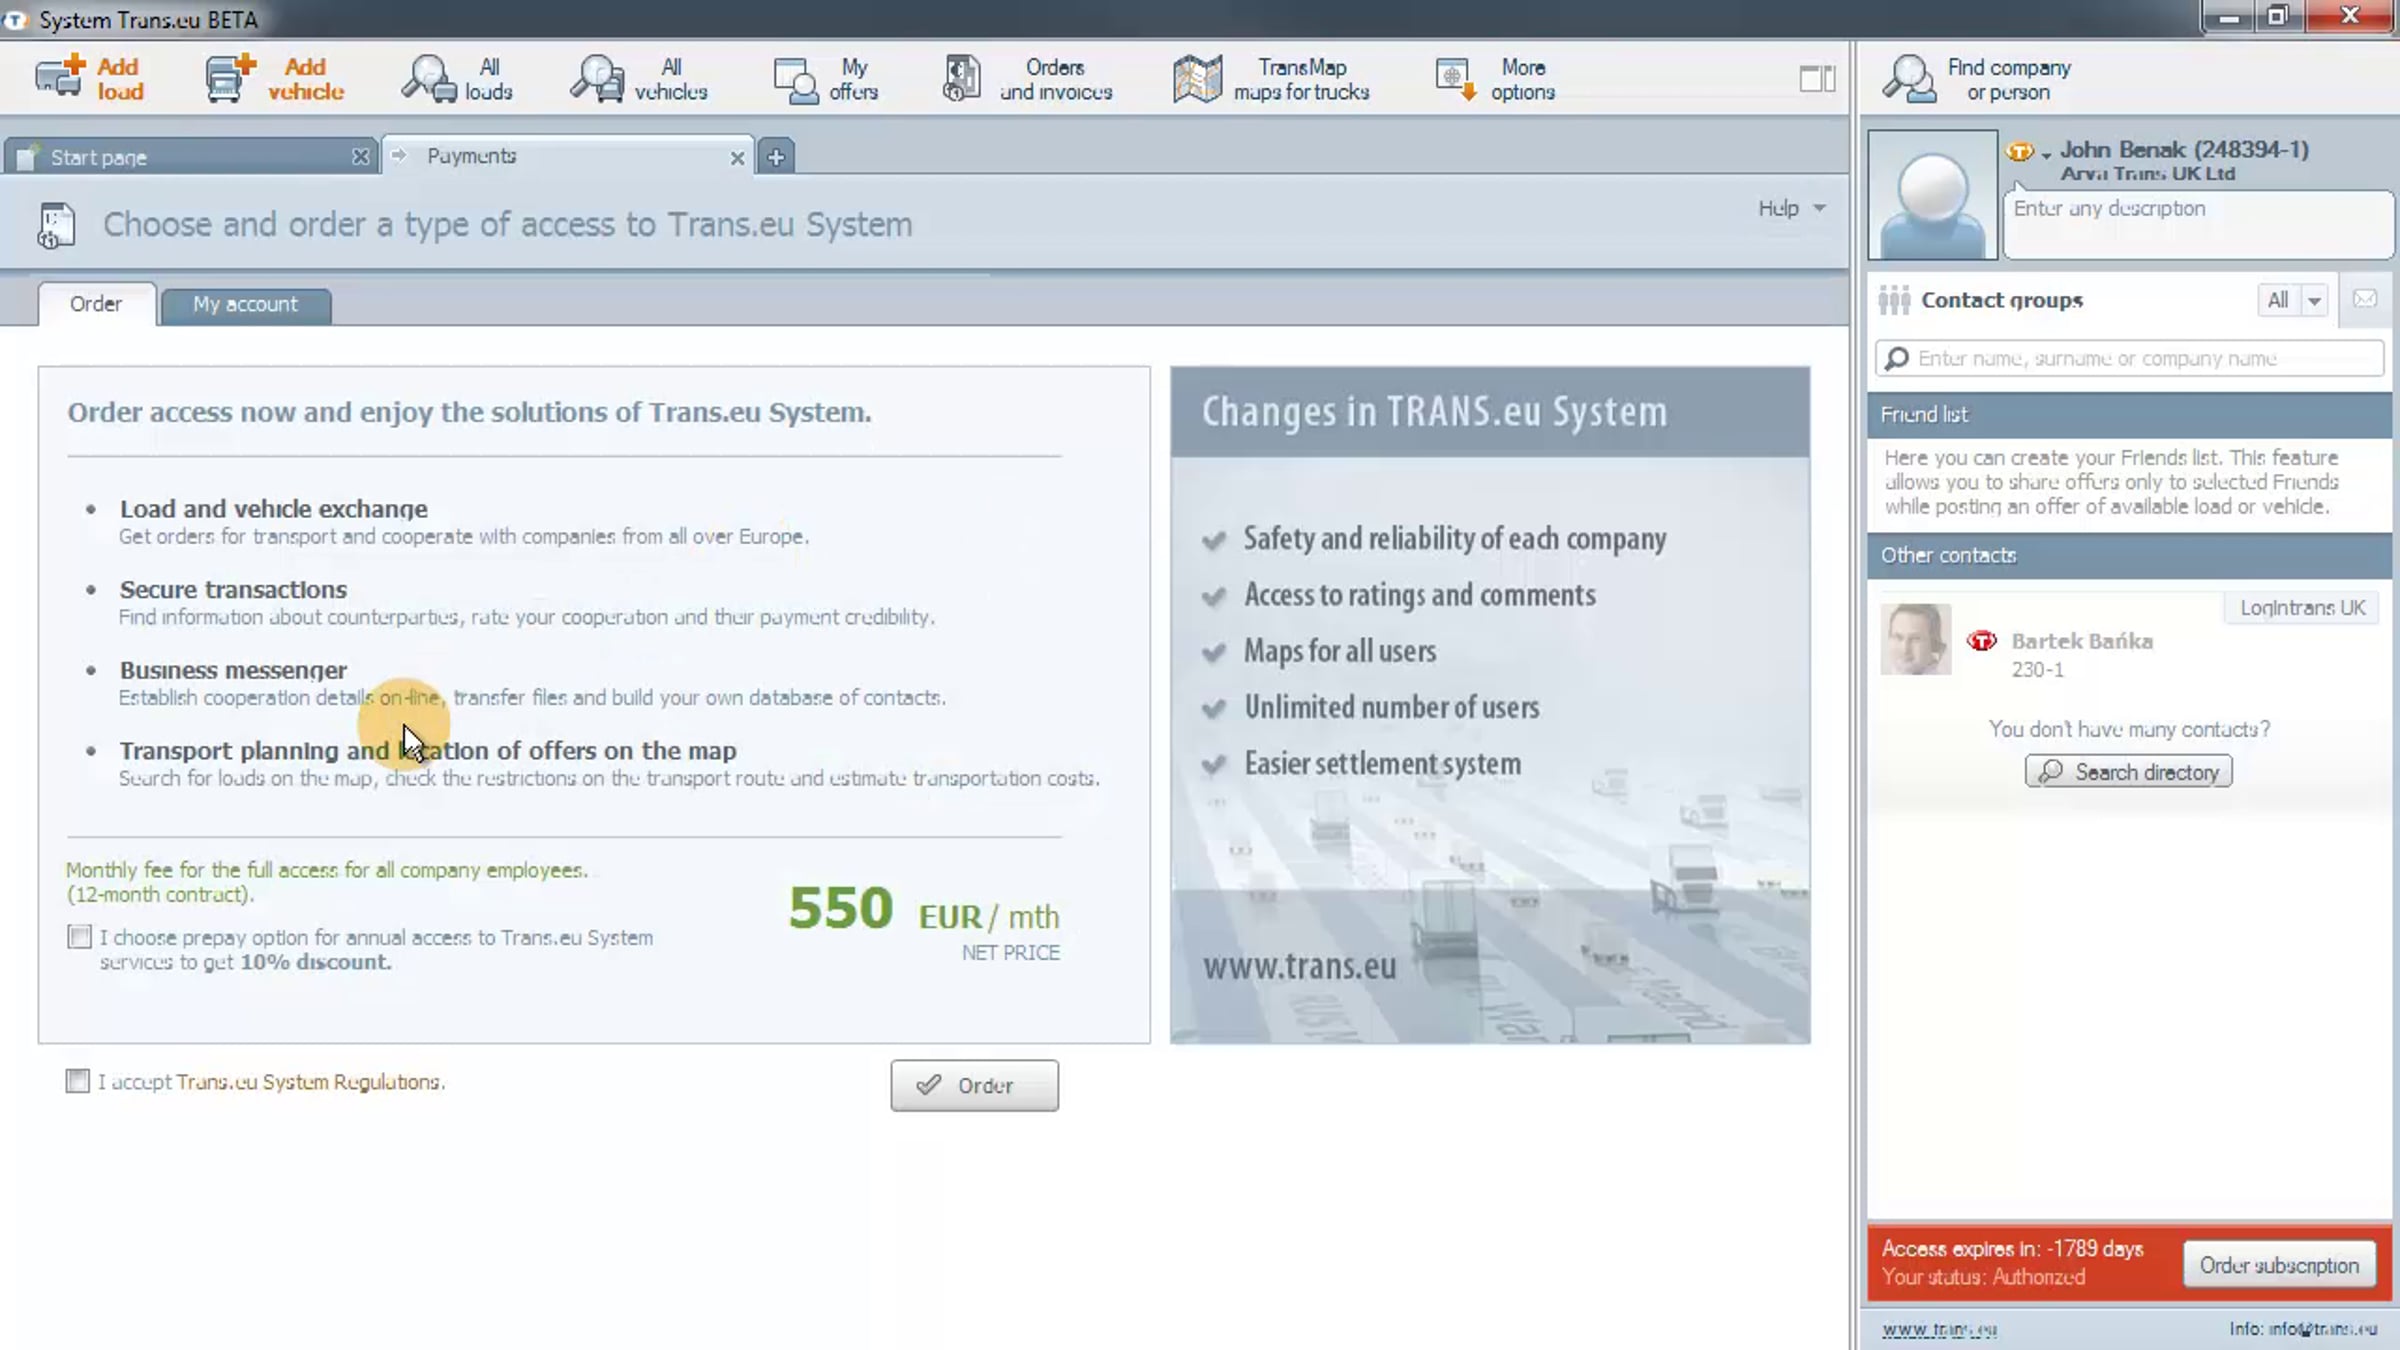The width and height of the screenshot is (2400, 1350).
Task: Toggle the side panel layout icon
Action: (x=1817, y=78)
